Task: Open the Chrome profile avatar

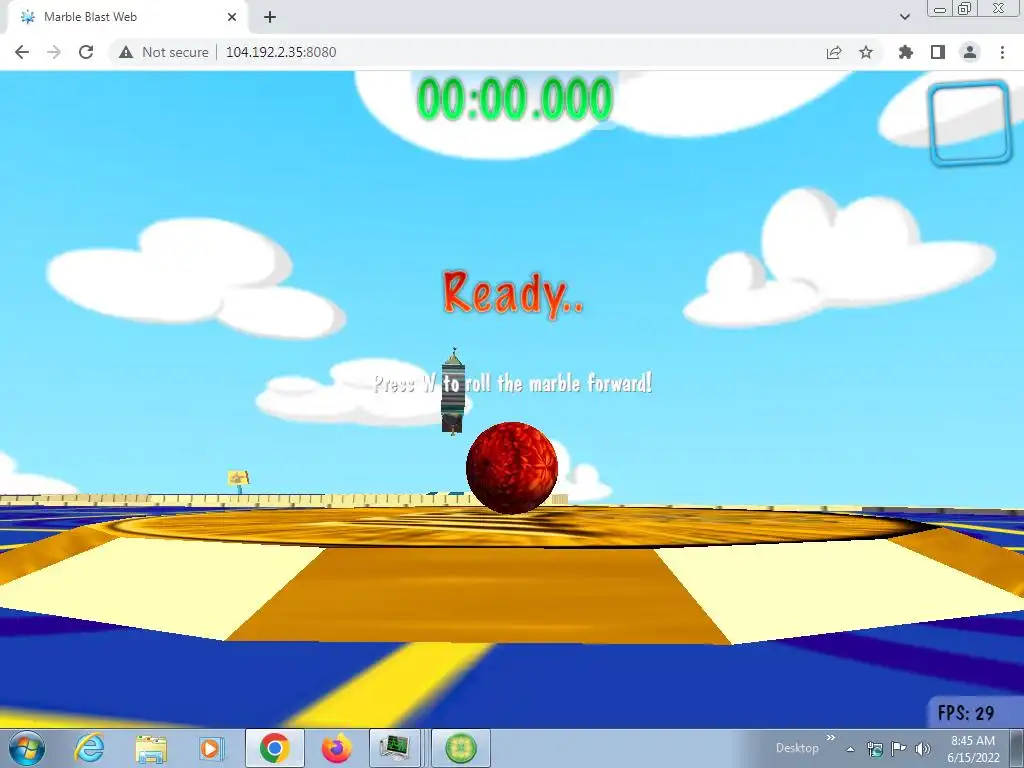Action: tap(970, 52)
